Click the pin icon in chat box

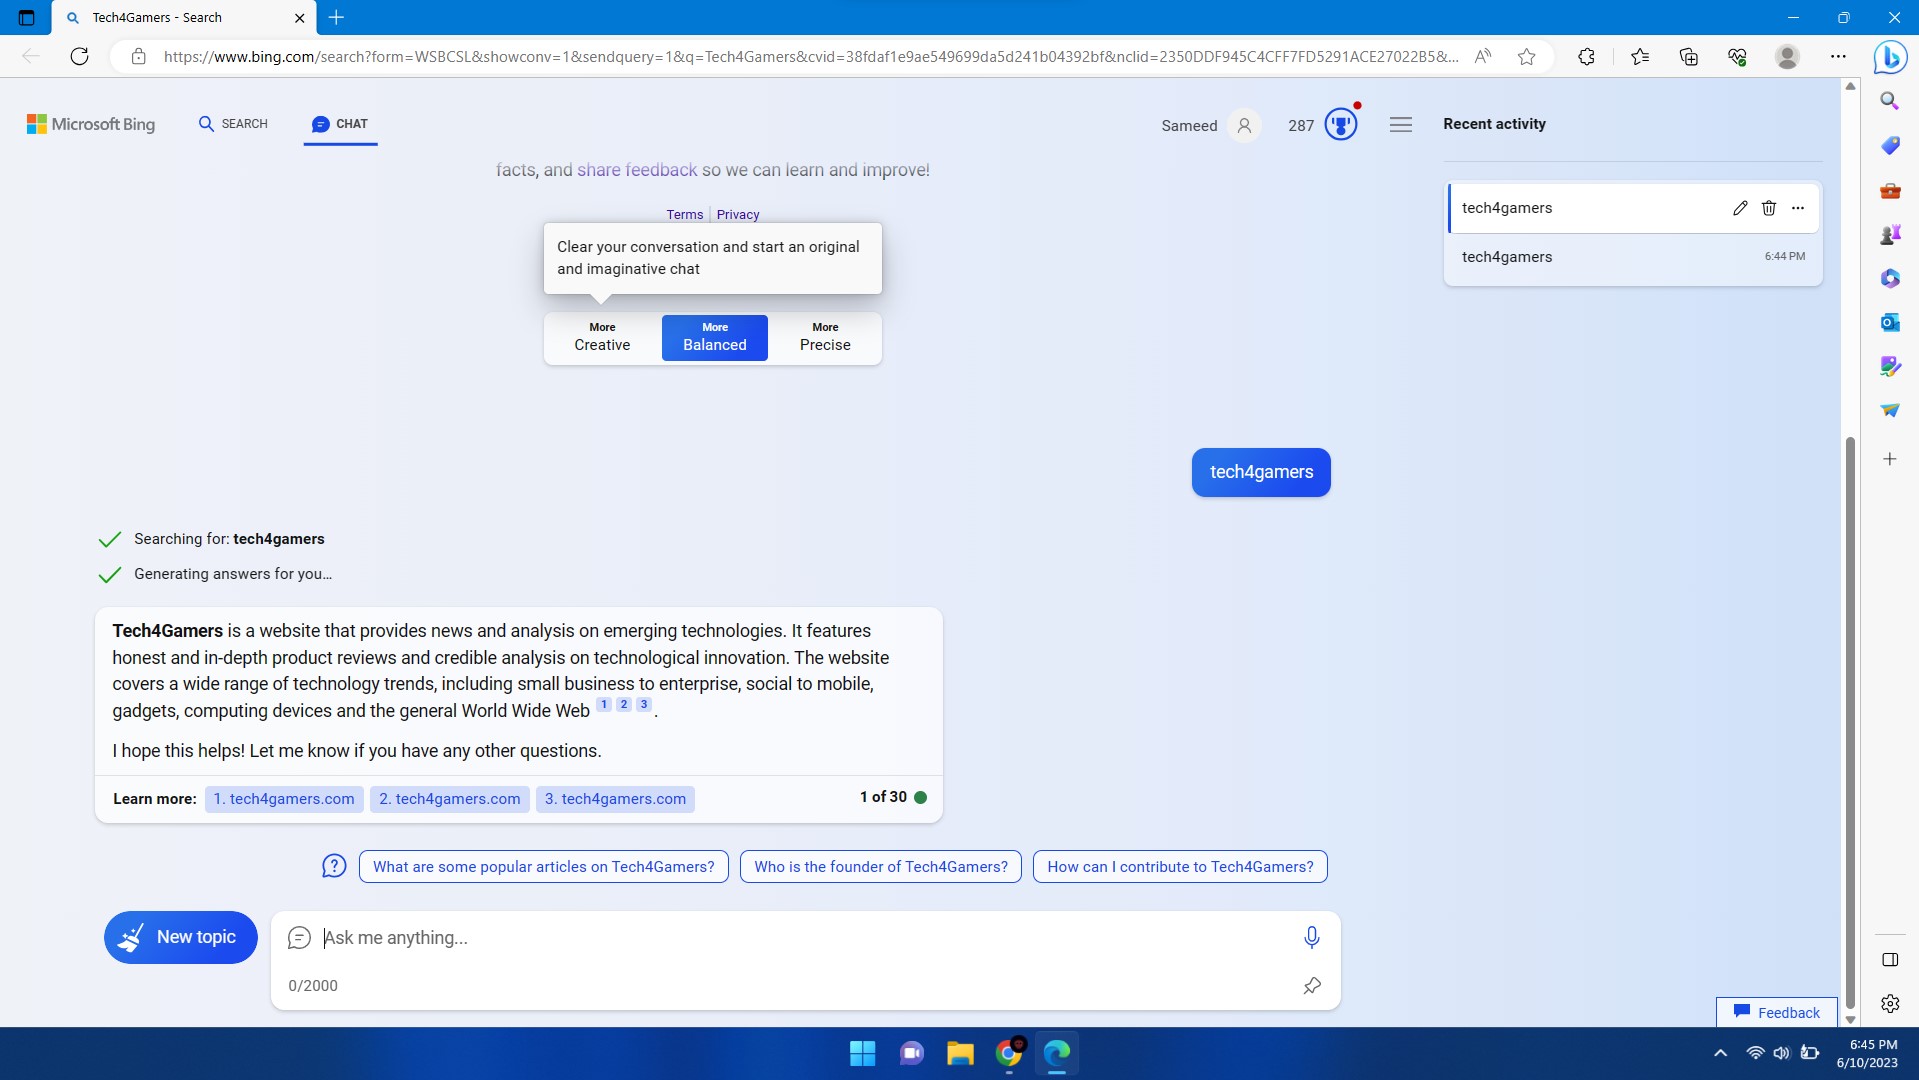1311,986
